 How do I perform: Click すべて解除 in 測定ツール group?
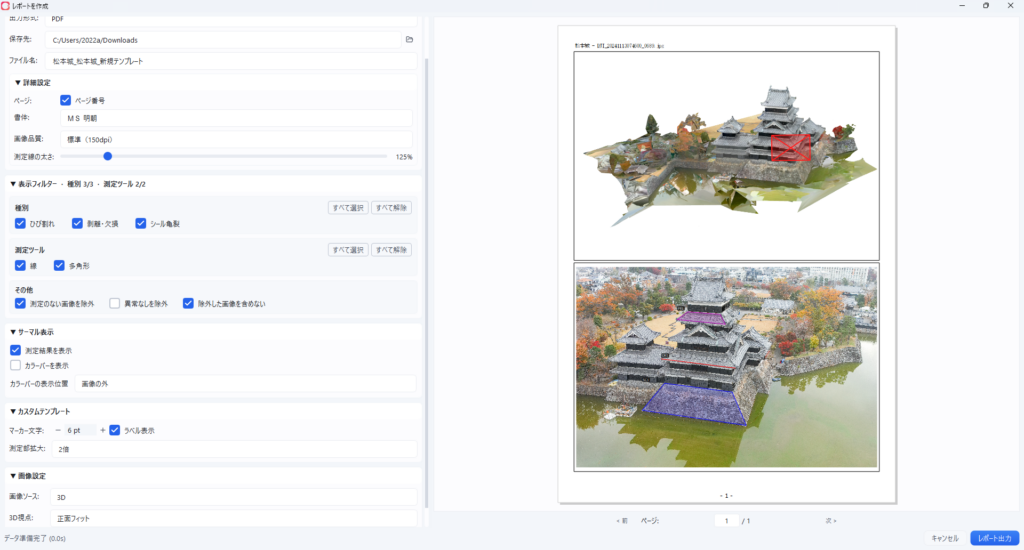(x=391, y=250)
